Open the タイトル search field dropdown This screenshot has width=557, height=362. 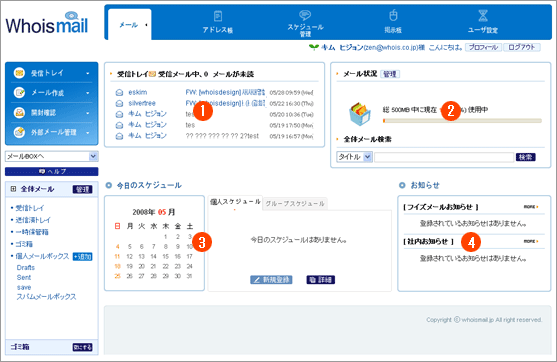(x=354, y=157)
